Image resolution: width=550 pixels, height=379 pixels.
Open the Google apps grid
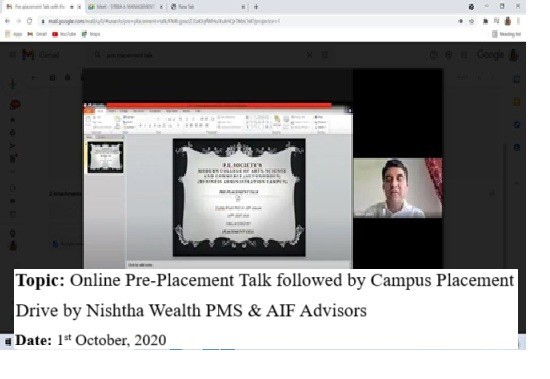464,55
